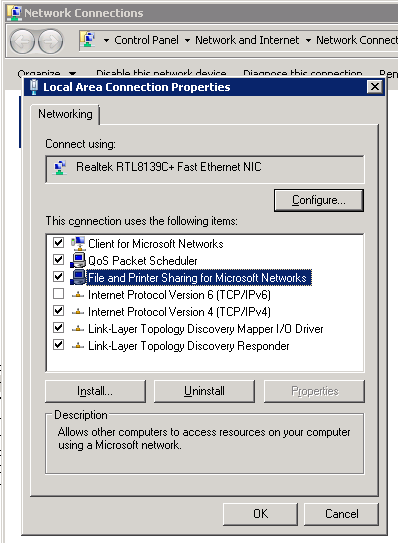Enable the Internet Protocol Version 6 checkbox
398x543 pixels.
coord(59,294)
